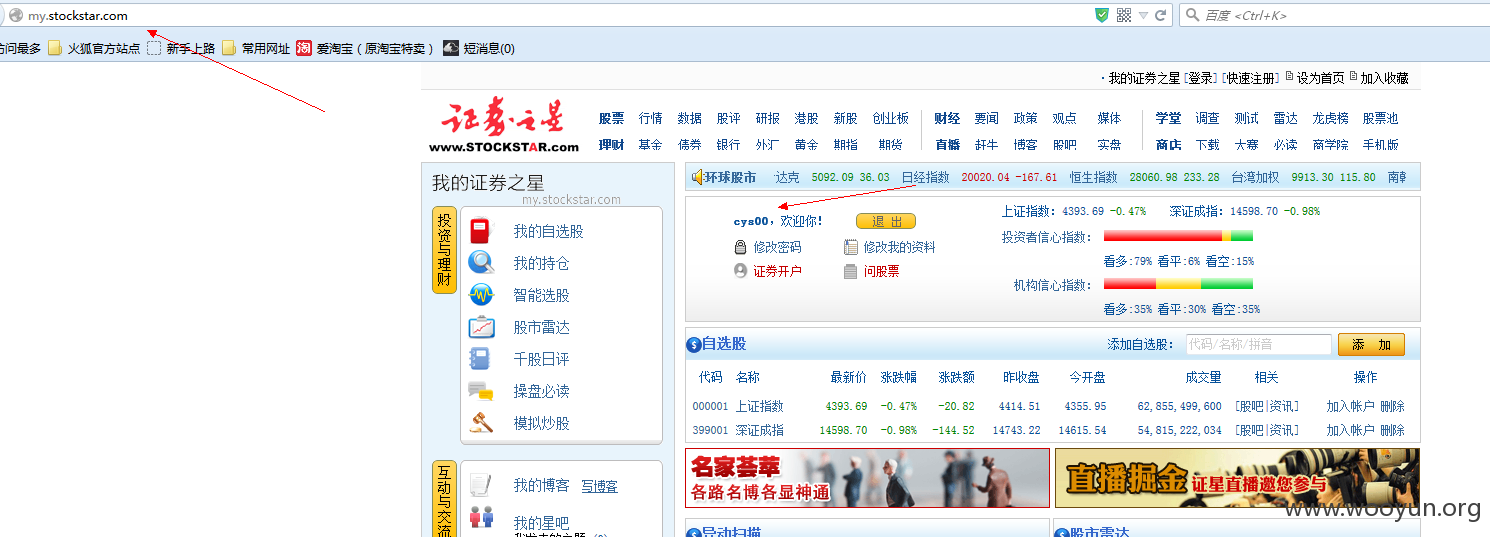Open the 股票 navigation menu item
The image size is (1490, 537).
click(611, 118)
